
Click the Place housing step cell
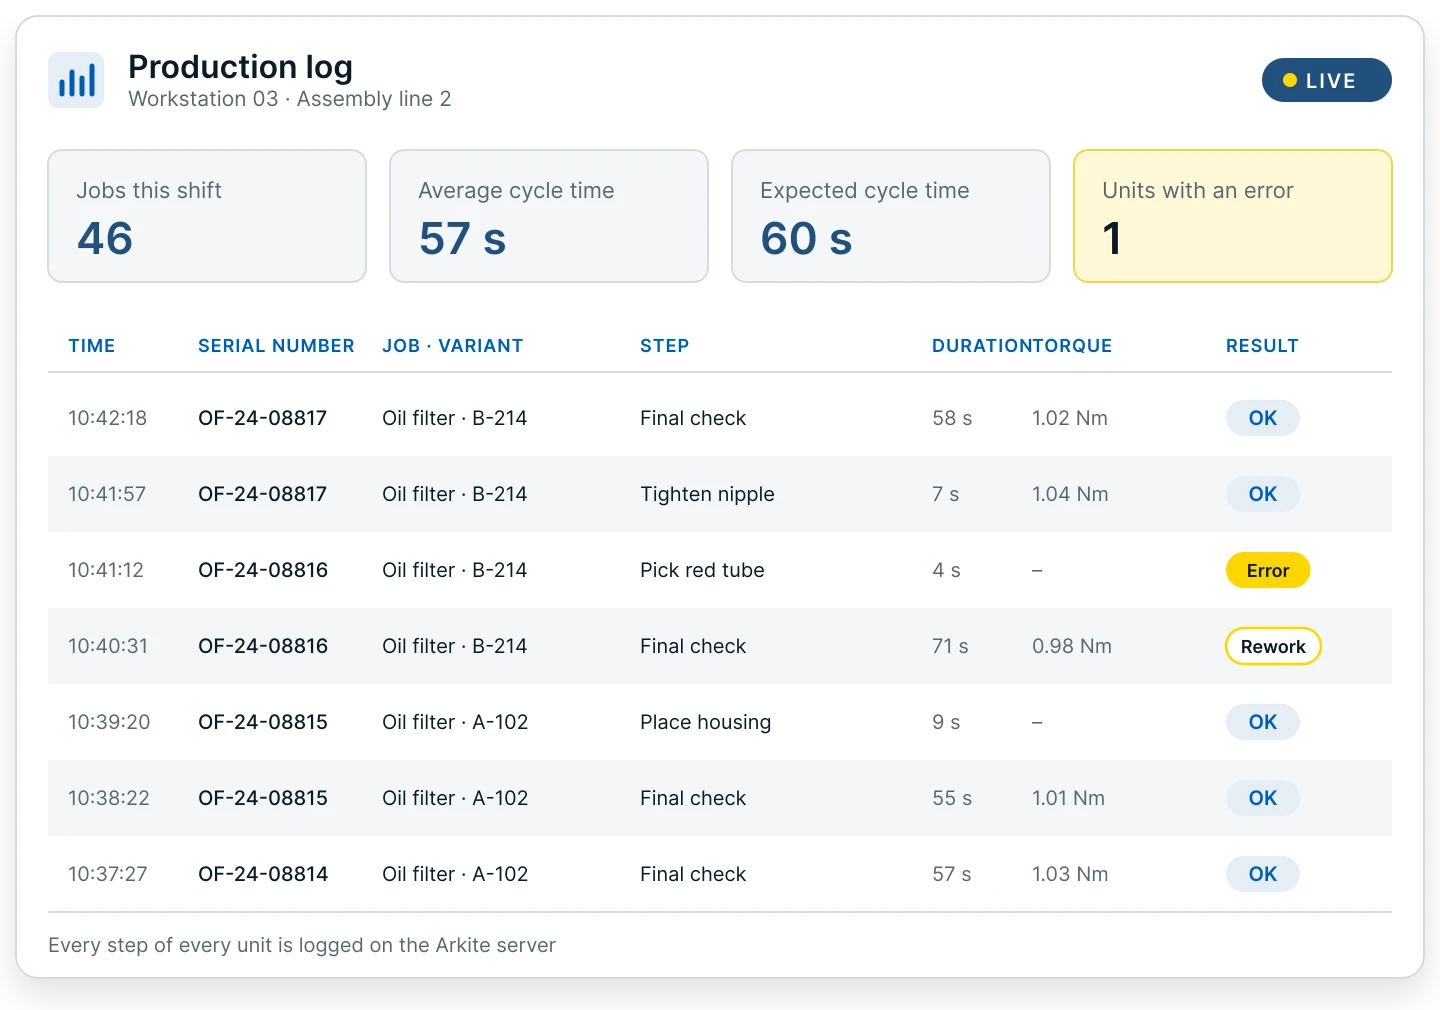705,722
